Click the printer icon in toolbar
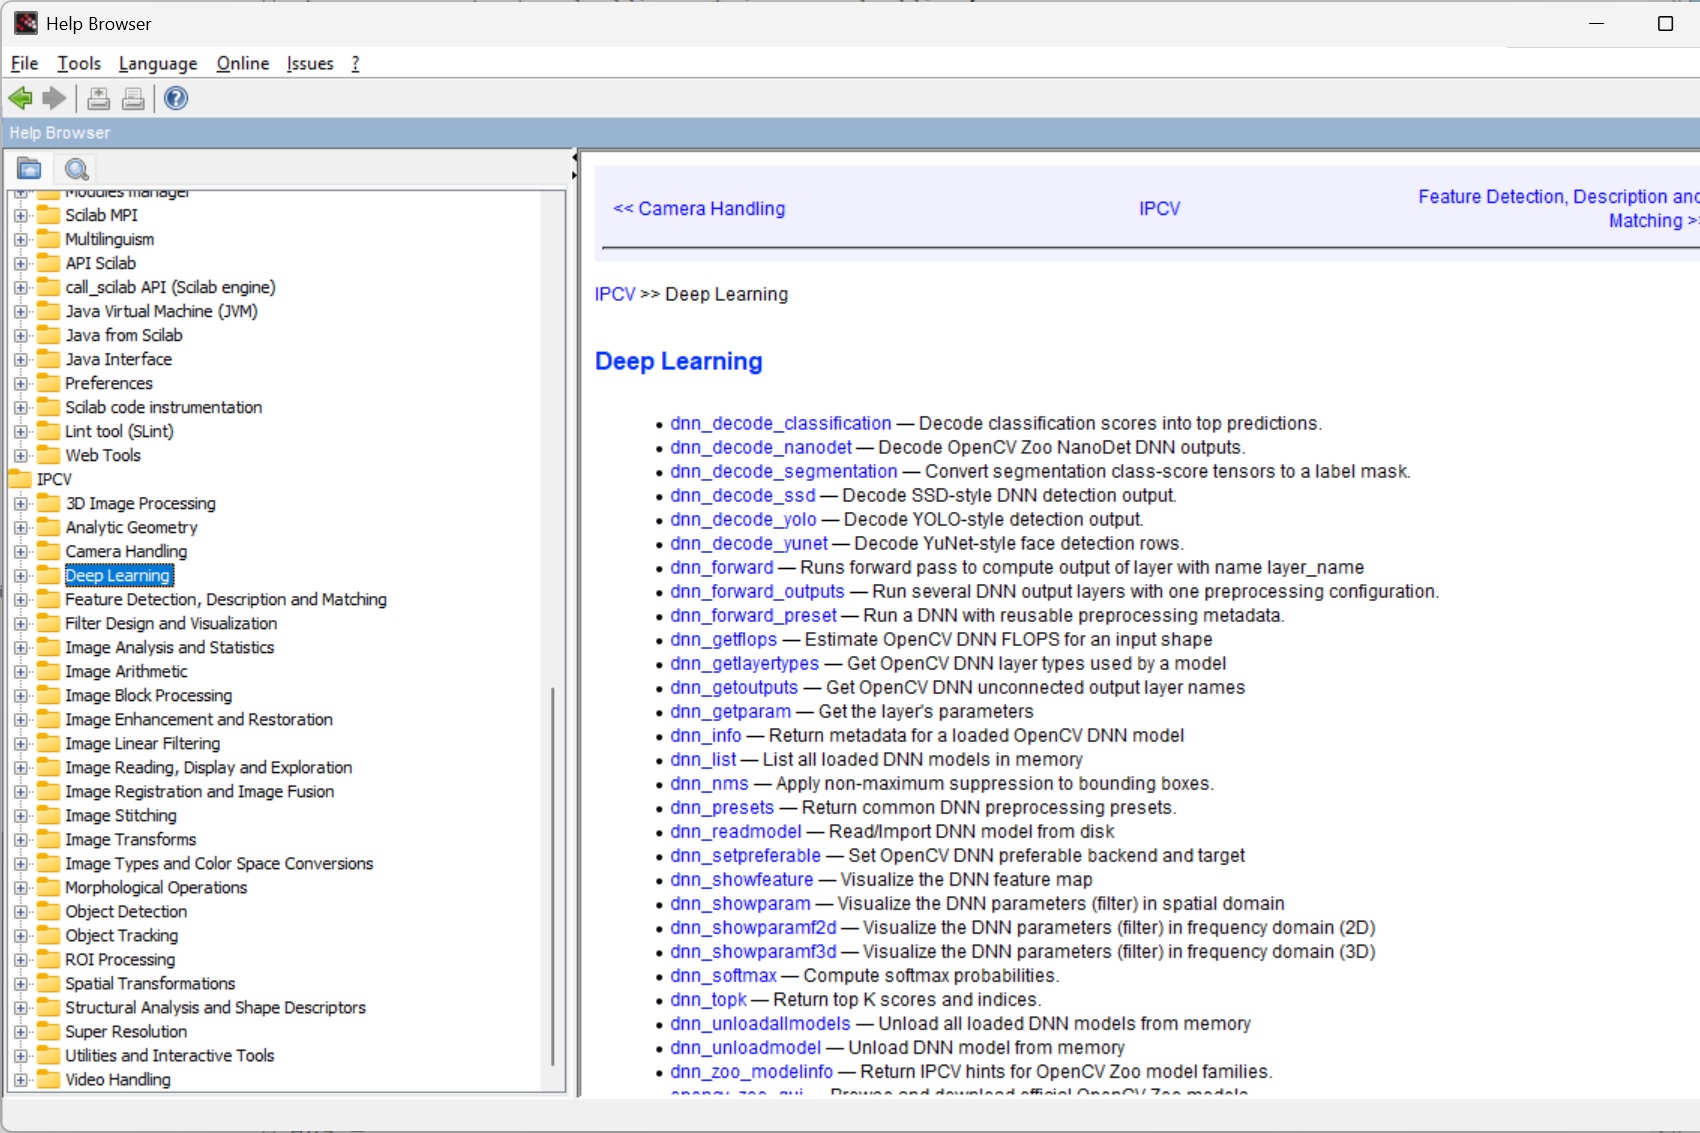The height and width of the screenshot is (1133, 1700). tap(133, 98)
